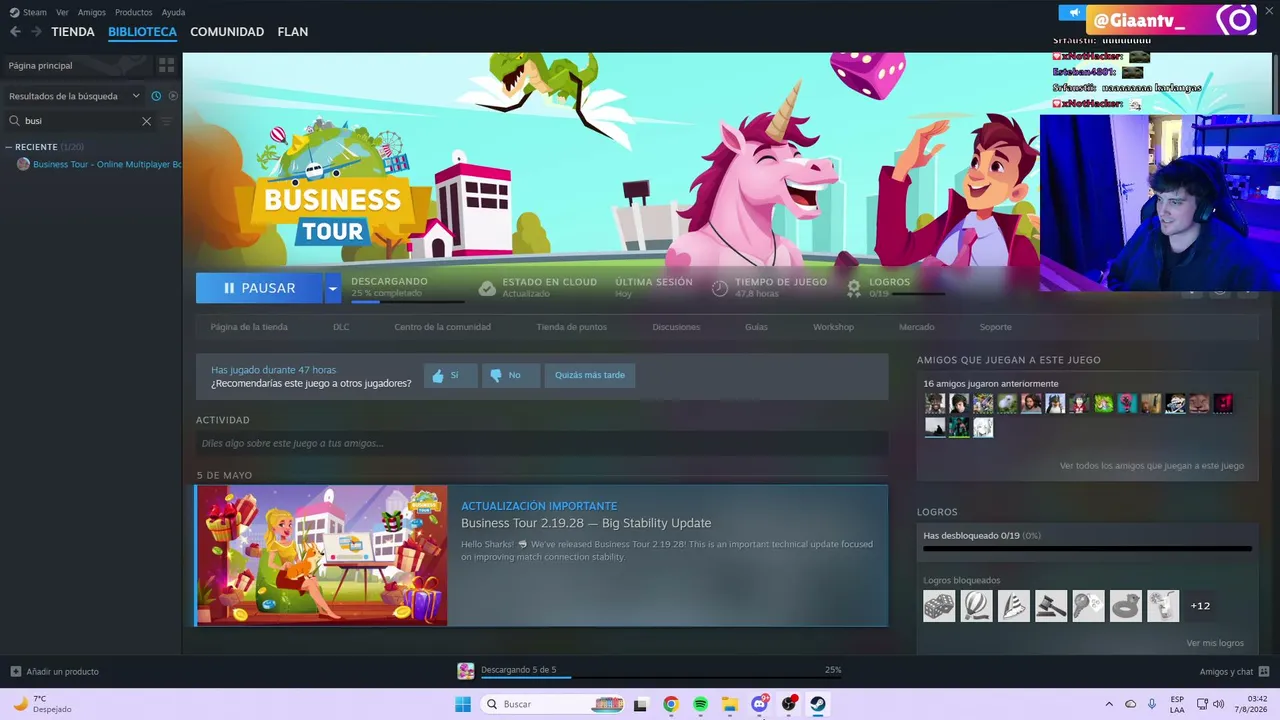Image resolution: width=1280 pixels, height=720 pixels.
Task: Click the Añadir un producto button
Action: pyautogui.click(x=55, y=671)
